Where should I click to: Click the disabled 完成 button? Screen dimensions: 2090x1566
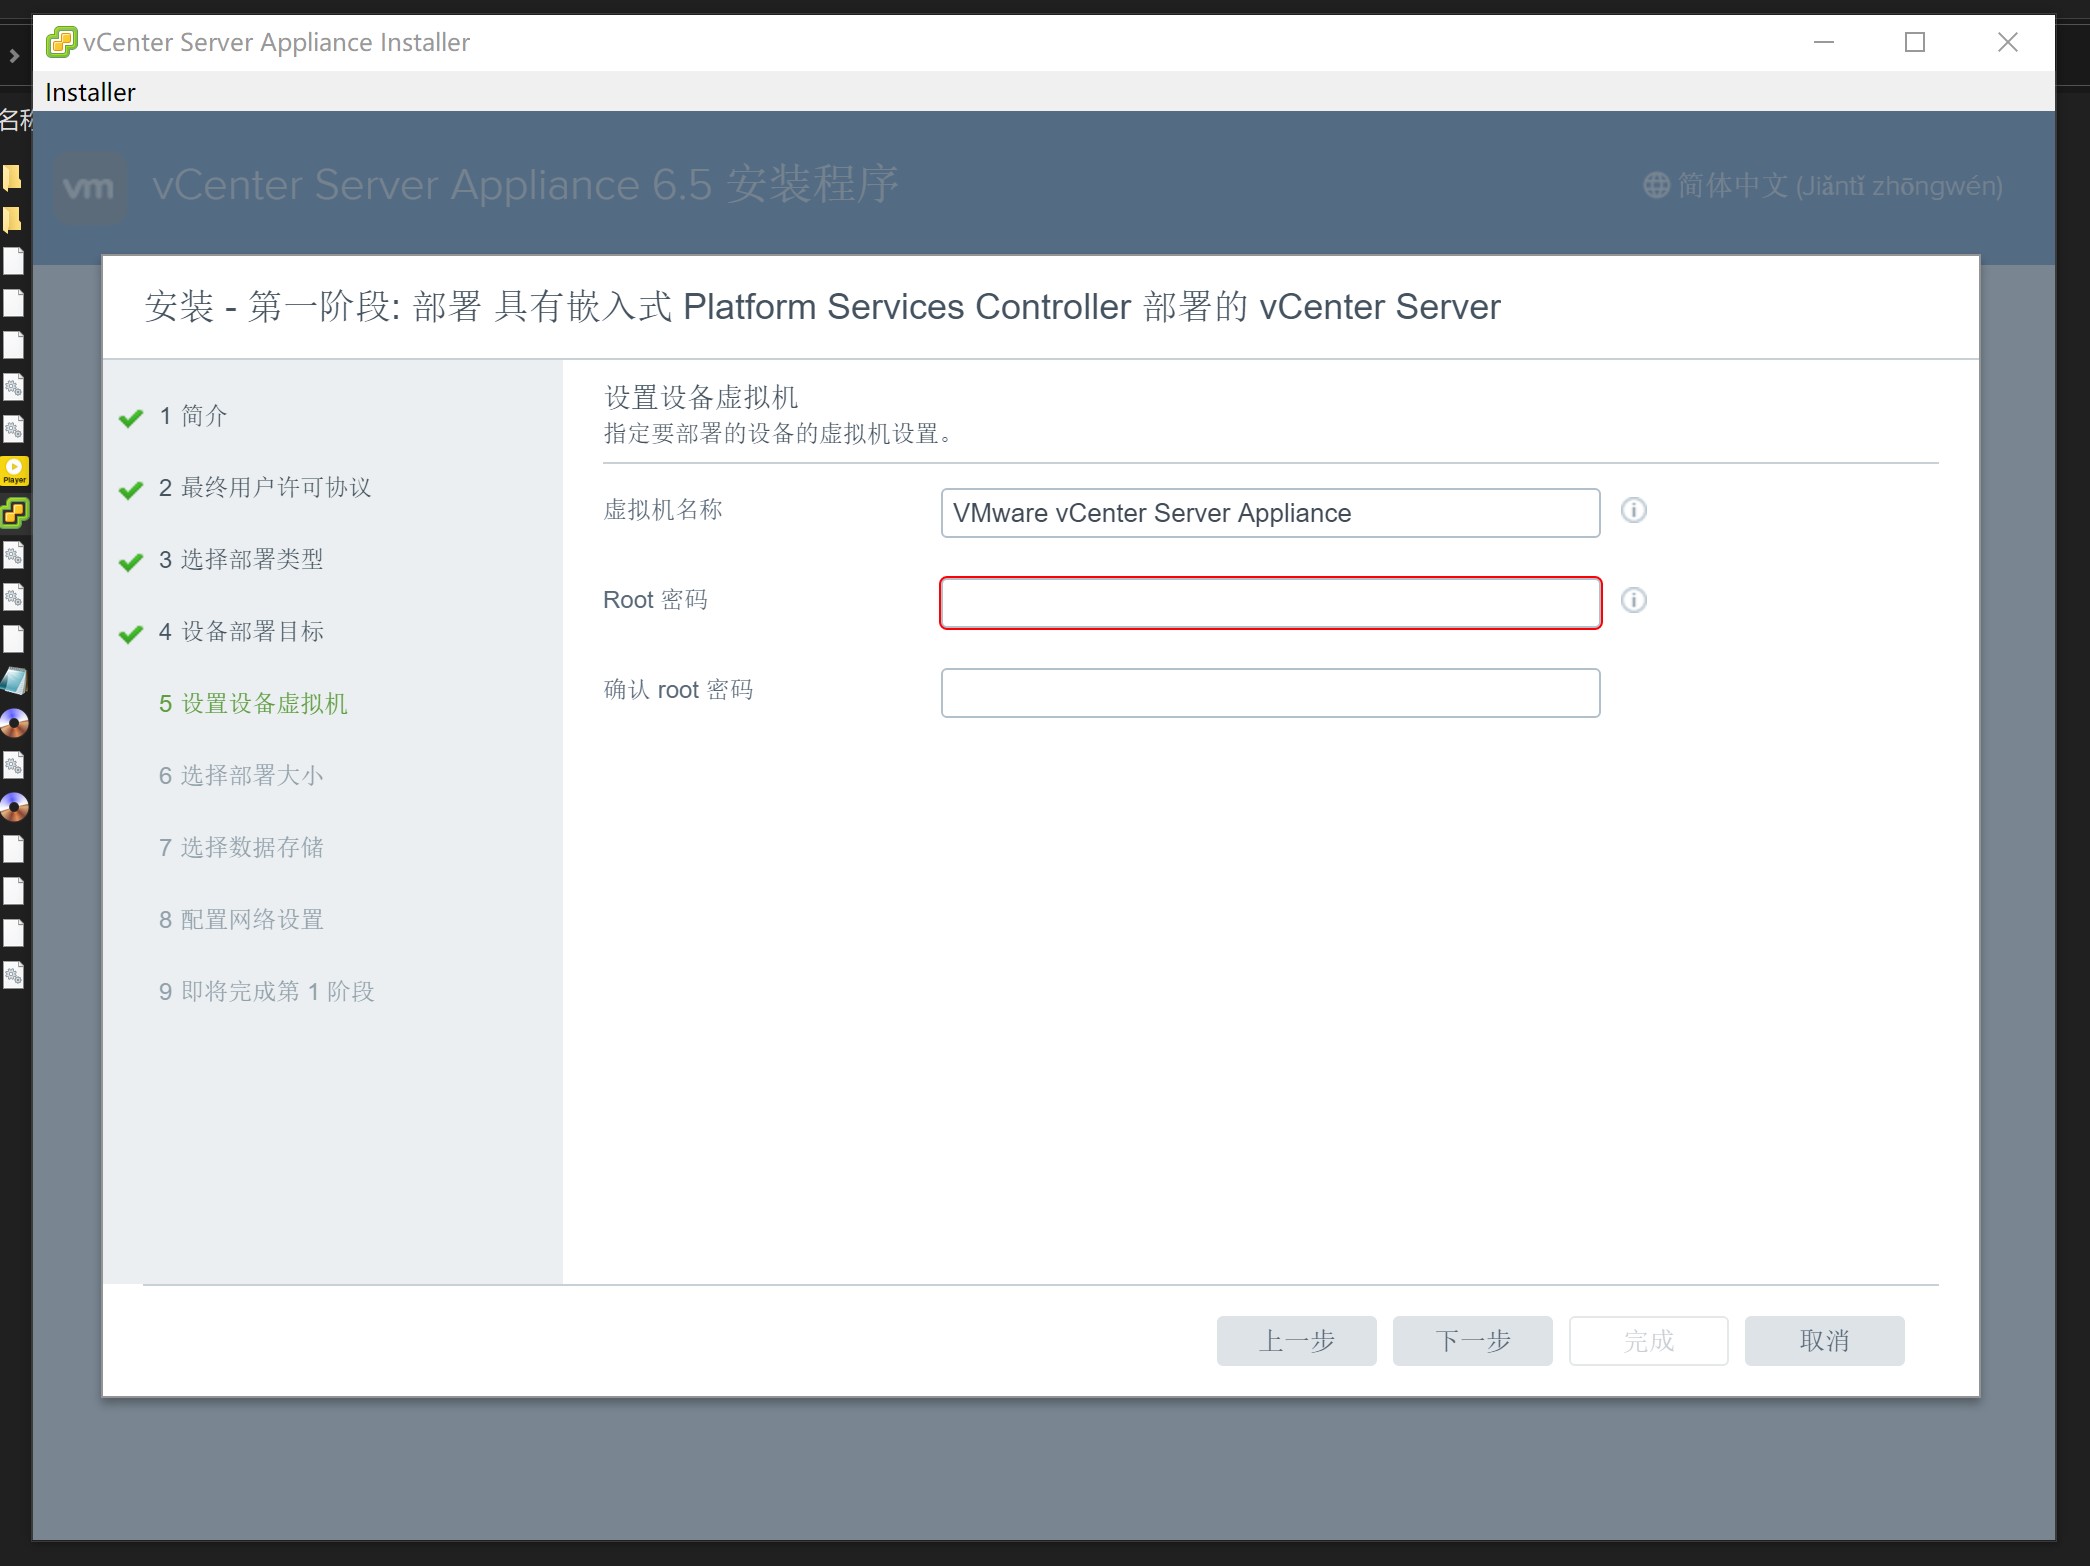tap(1648, 1341)
